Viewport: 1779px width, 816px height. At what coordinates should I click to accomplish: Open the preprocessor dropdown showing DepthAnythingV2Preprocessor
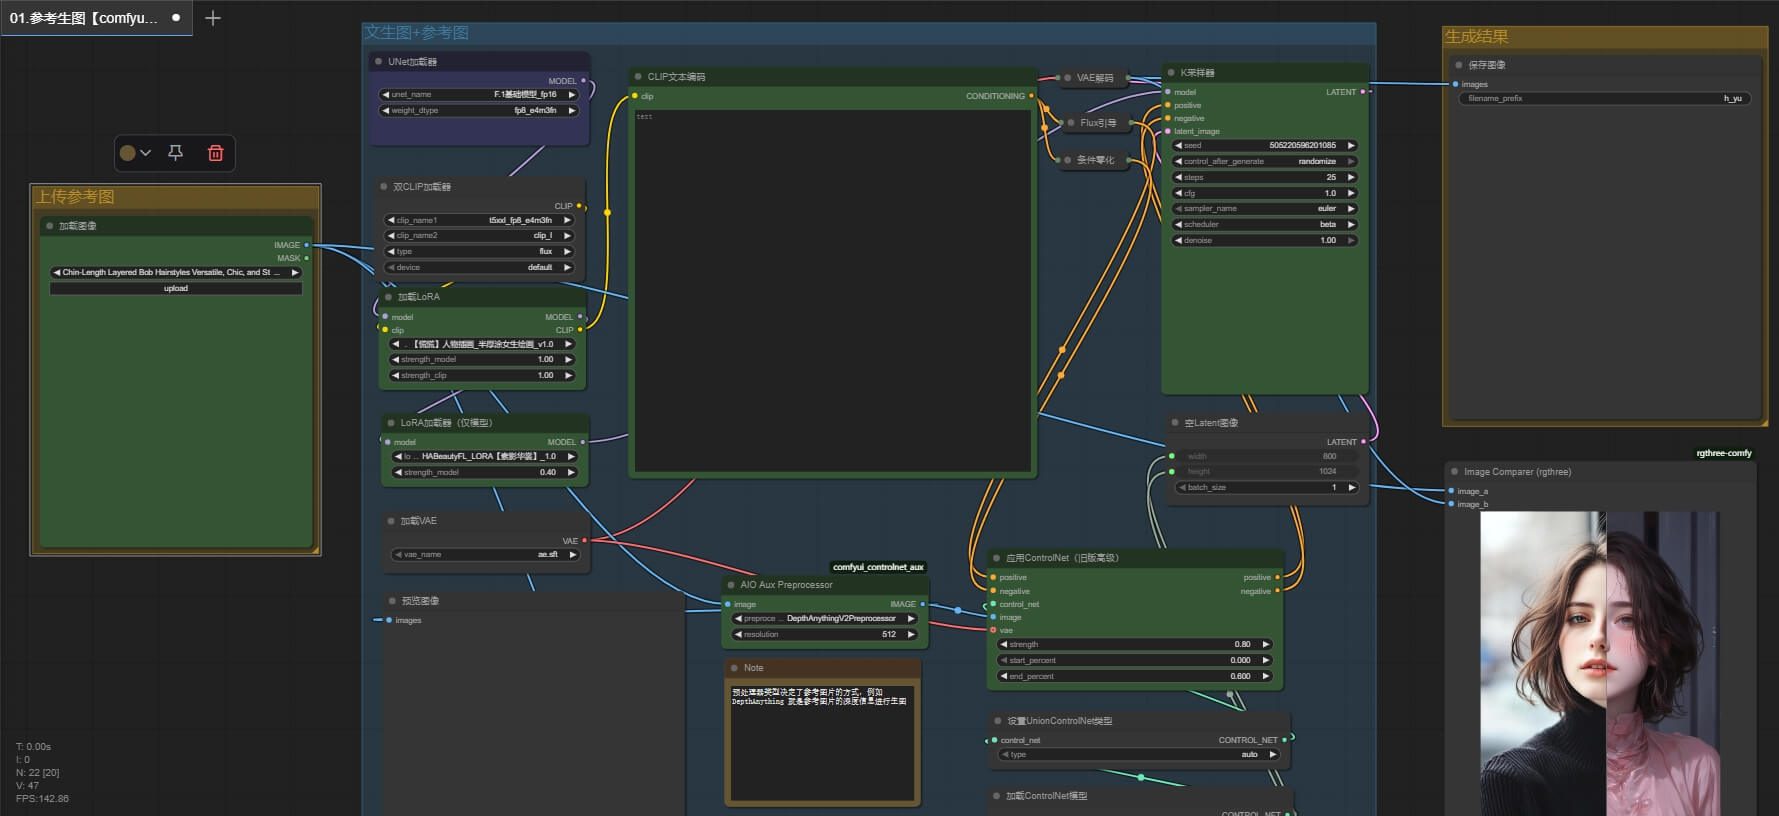pyautogui.click(x=825, y=619)
